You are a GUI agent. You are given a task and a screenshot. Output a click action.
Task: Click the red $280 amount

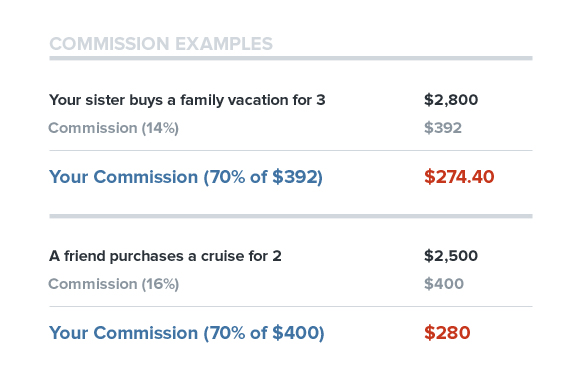click(447, 333)
